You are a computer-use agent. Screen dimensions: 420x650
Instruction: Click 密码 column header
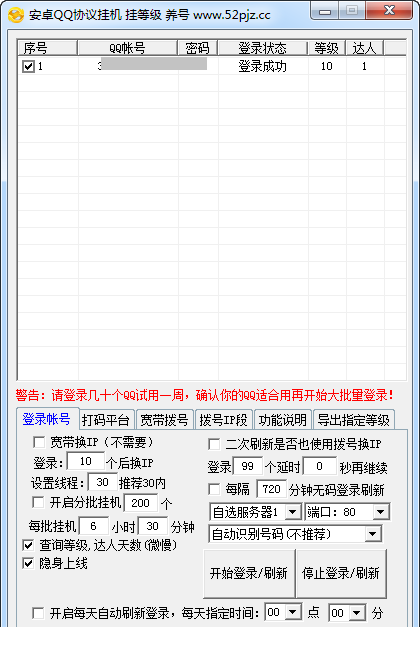(198, 48)
